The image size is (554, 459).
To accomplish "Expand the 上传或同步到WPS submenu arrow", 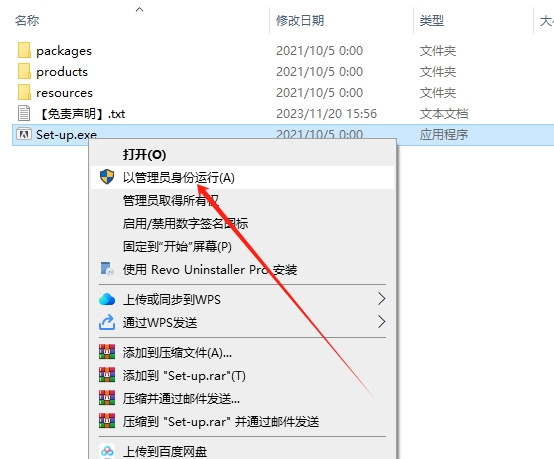I will tap(381, 299).
